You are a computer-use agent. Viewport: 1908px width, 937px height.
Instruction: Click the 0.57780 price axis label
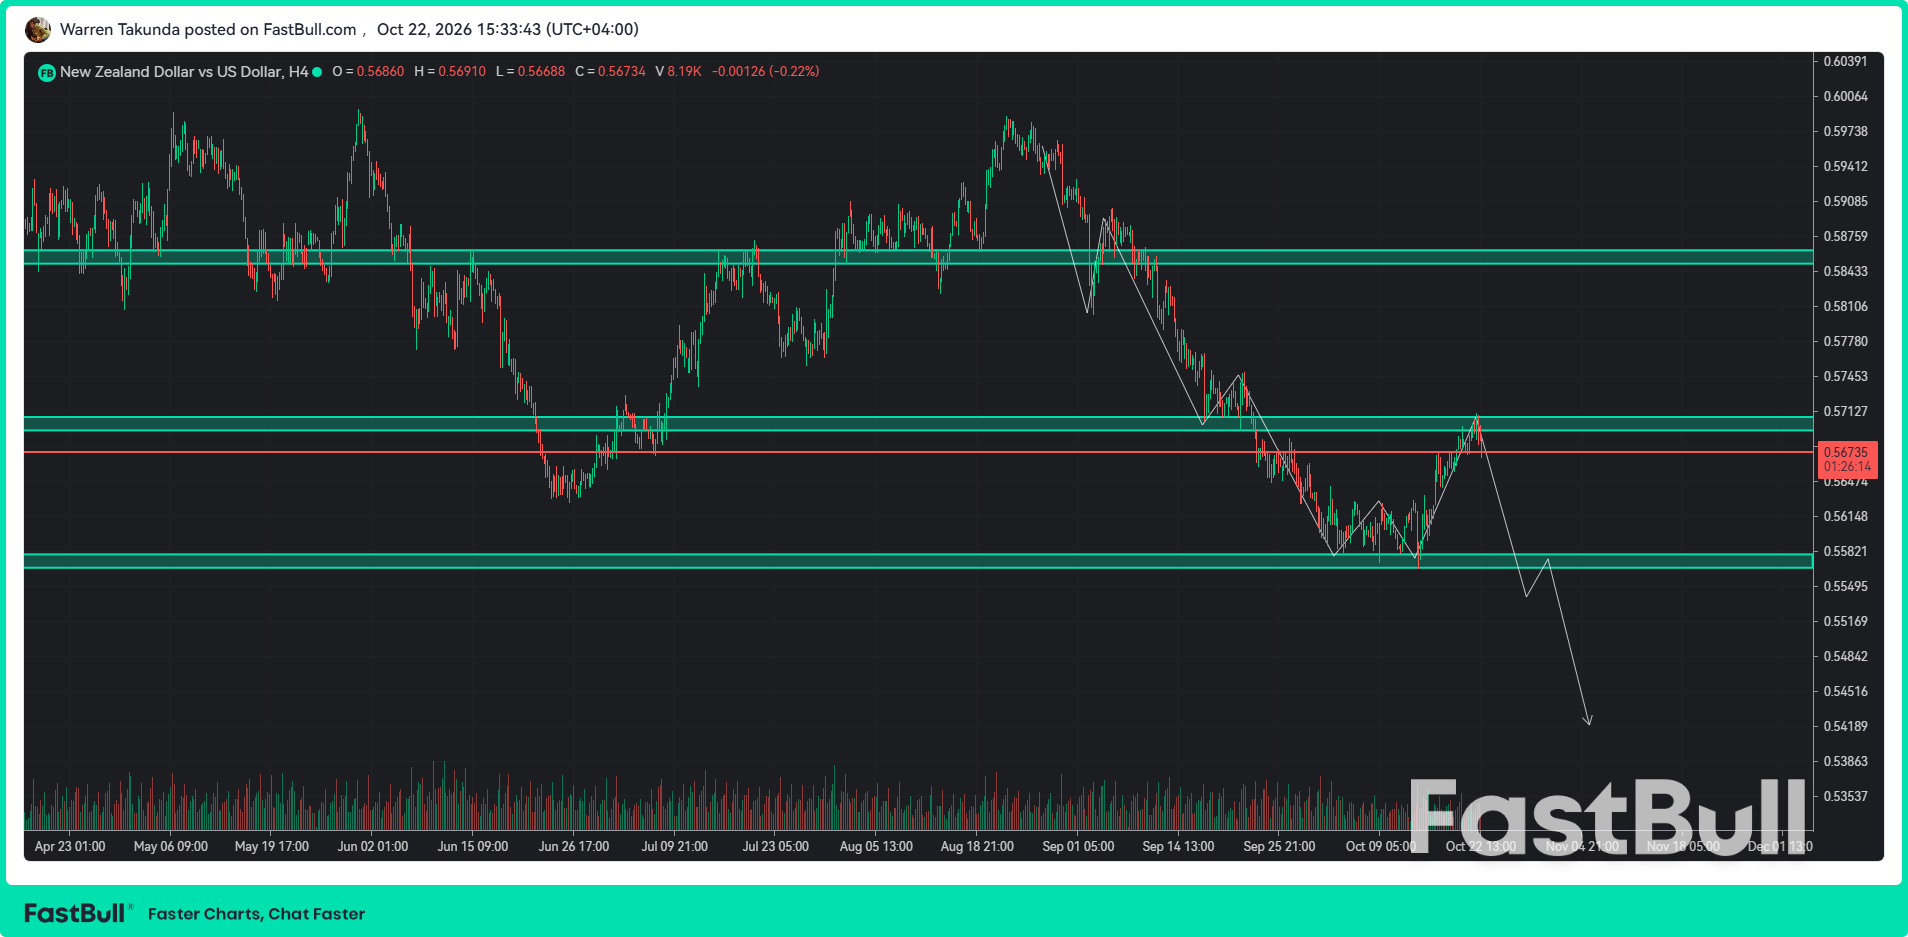click(x=1845, y=341)
